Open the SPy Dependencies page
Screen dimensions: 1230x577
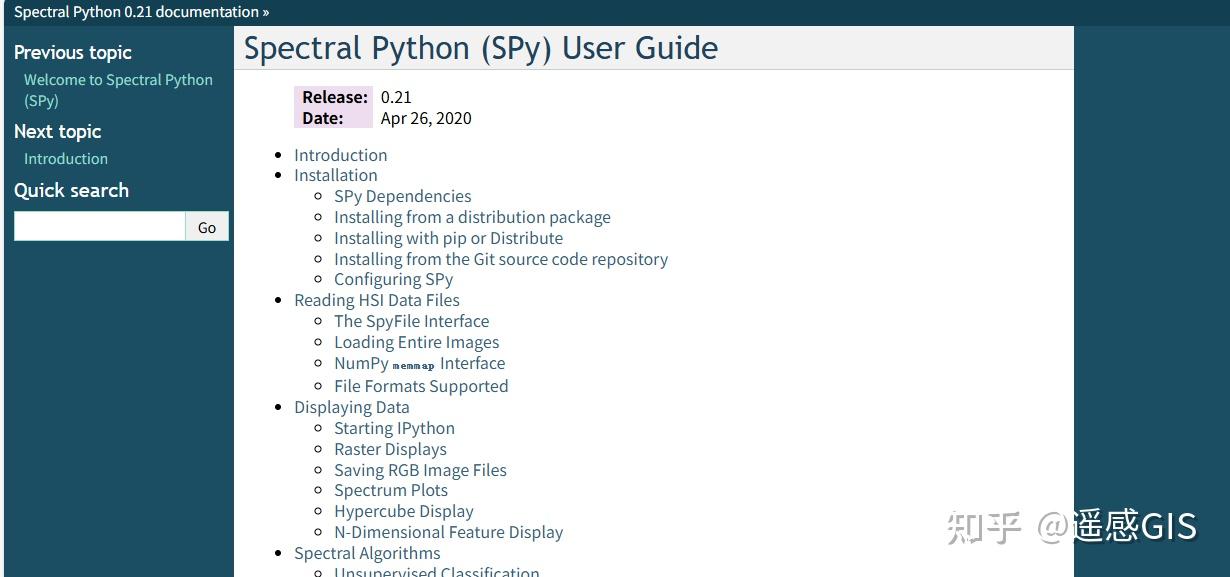402,196
